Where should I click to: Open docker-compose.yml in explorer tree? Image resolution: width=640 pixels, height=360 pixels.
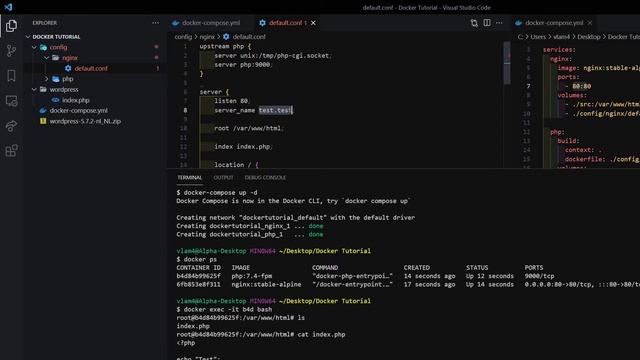78,111
